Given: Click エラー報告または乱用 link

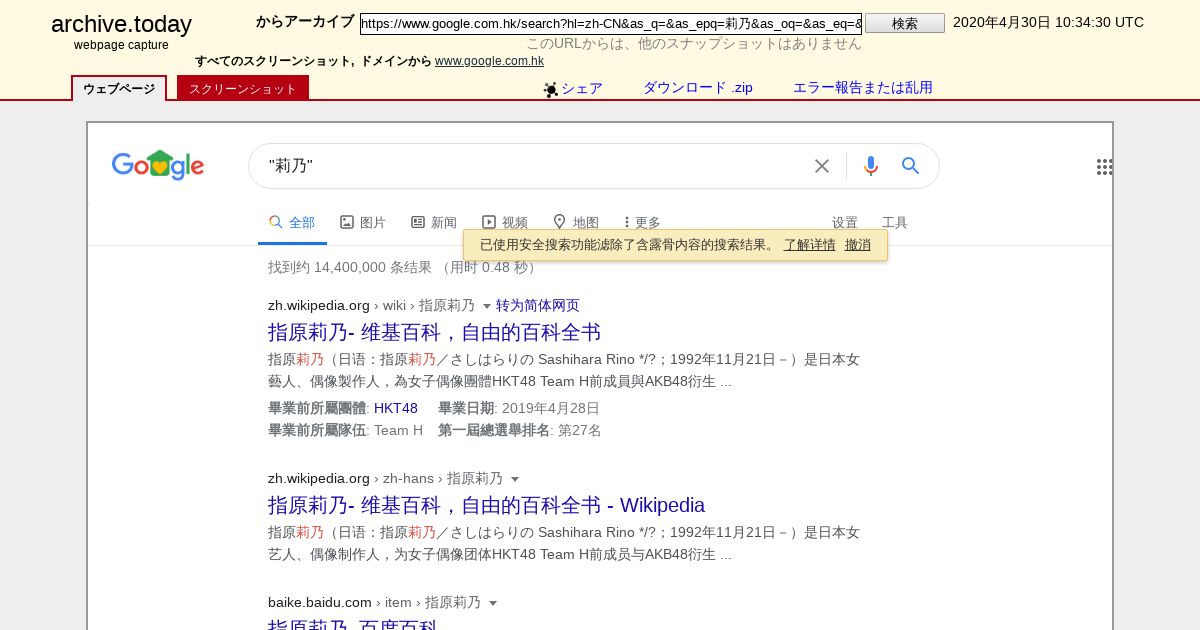Looking at the screenshot, I should 863,88.
